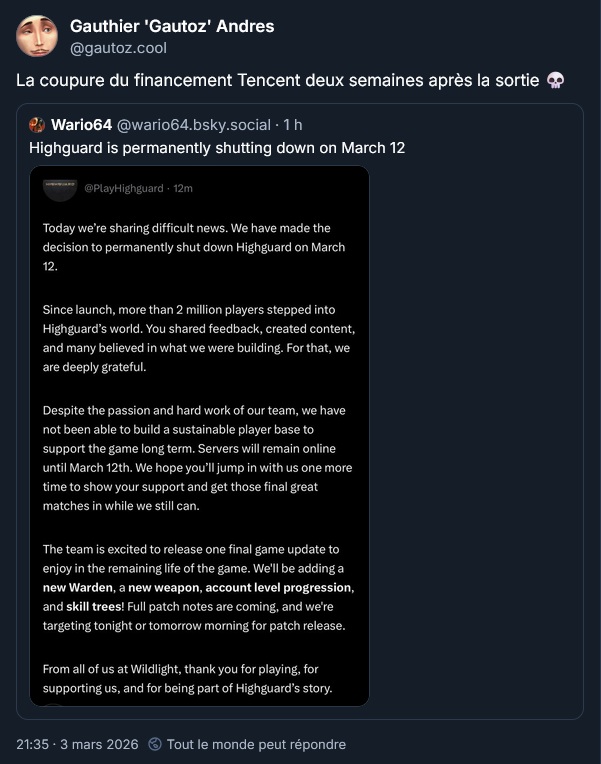The width and height of the screenshot is (601, 764).
Task: Click Wario64's small avatar in quoted post
Action: (x=37, y=125)
